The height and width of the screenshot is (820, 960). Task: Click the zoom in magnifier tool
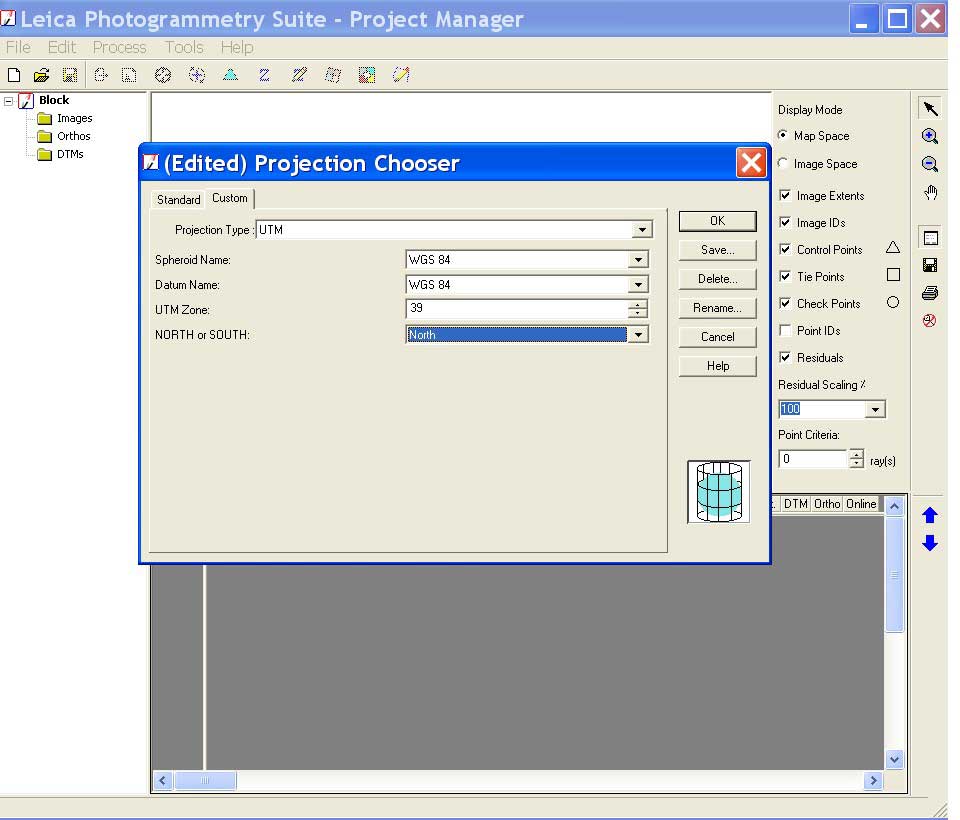[x=930, y=137]
